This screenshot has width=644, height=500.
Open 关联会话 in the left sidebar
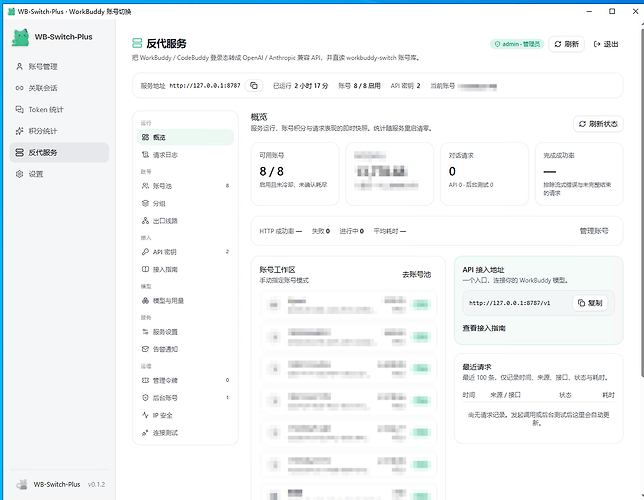pyautogui.click(x=59, y=88)
